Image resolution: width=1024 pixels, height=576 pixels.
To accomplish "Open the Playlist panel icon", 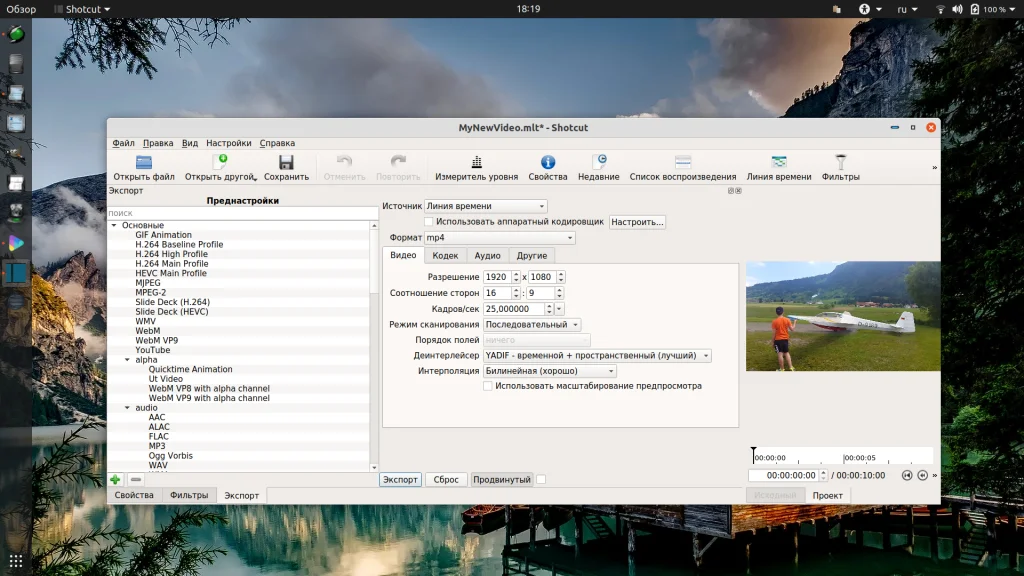I will click(683, 163).
